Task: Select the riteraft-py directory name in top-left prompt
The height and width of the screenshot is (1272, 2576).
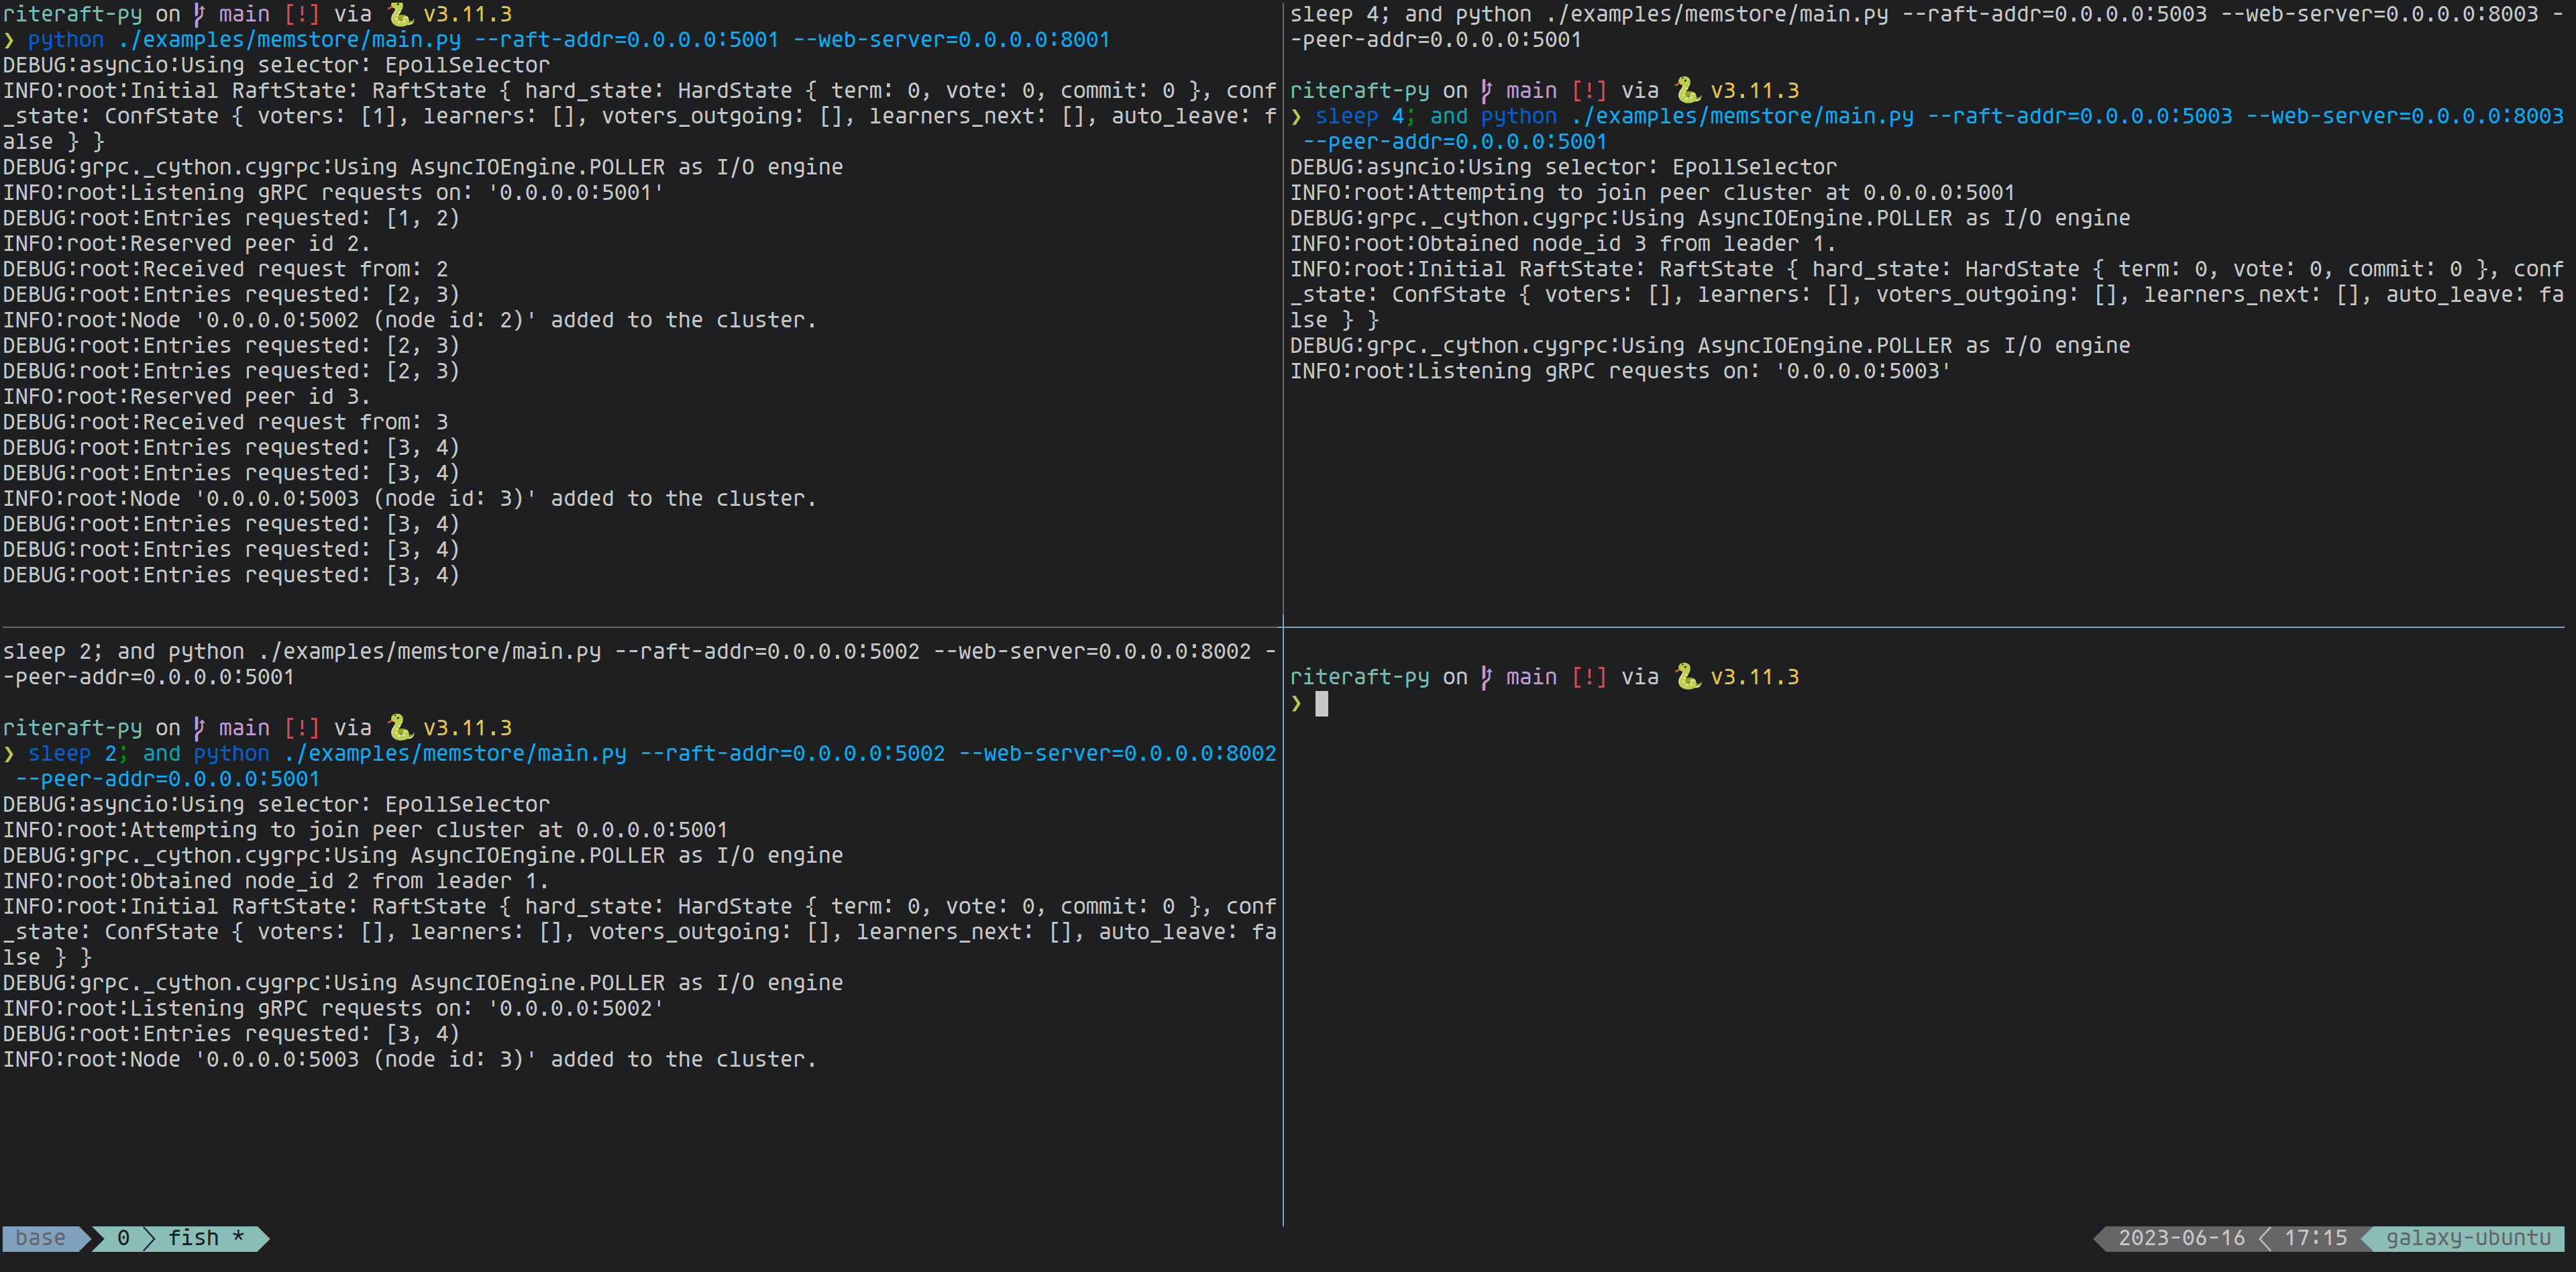Action: (x=72, y=14)
